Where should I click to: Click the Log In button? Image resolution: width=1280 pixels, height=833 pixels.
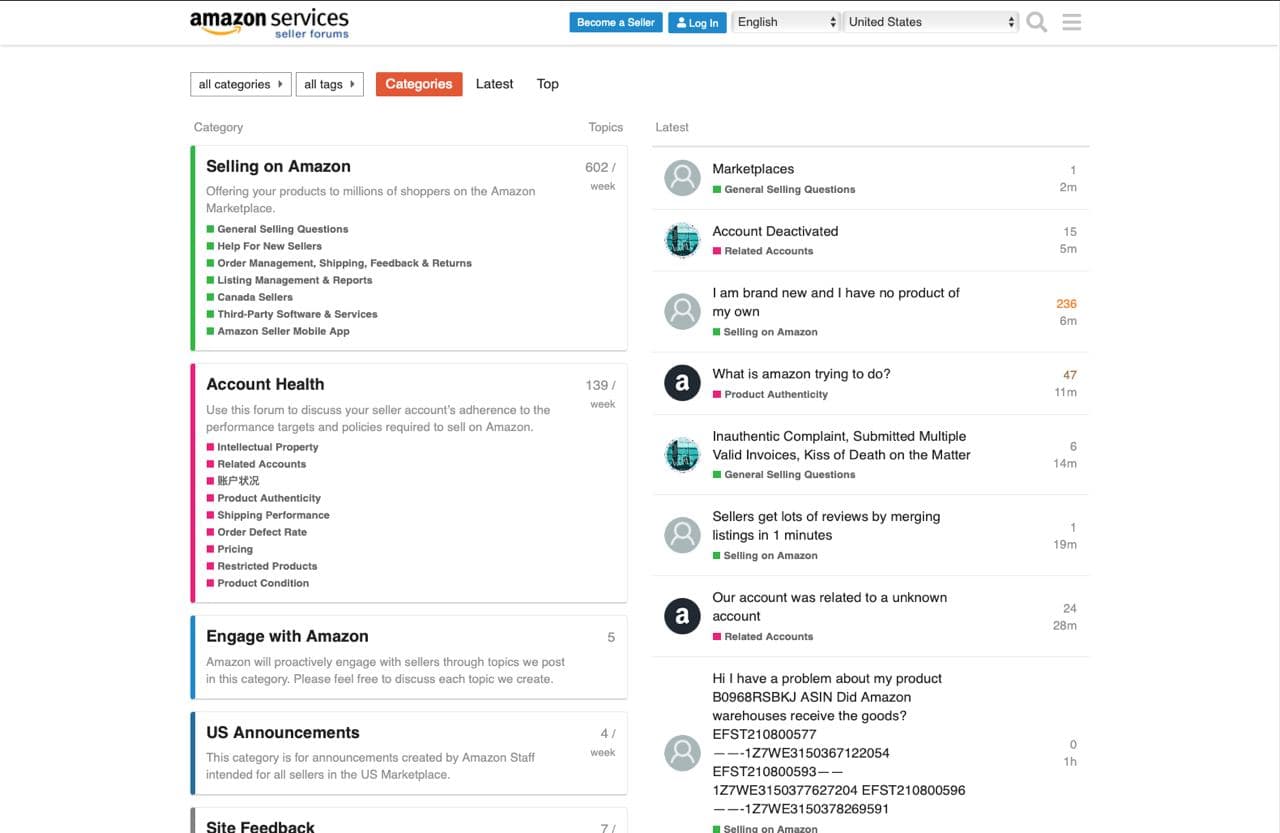tap(697, 22)
